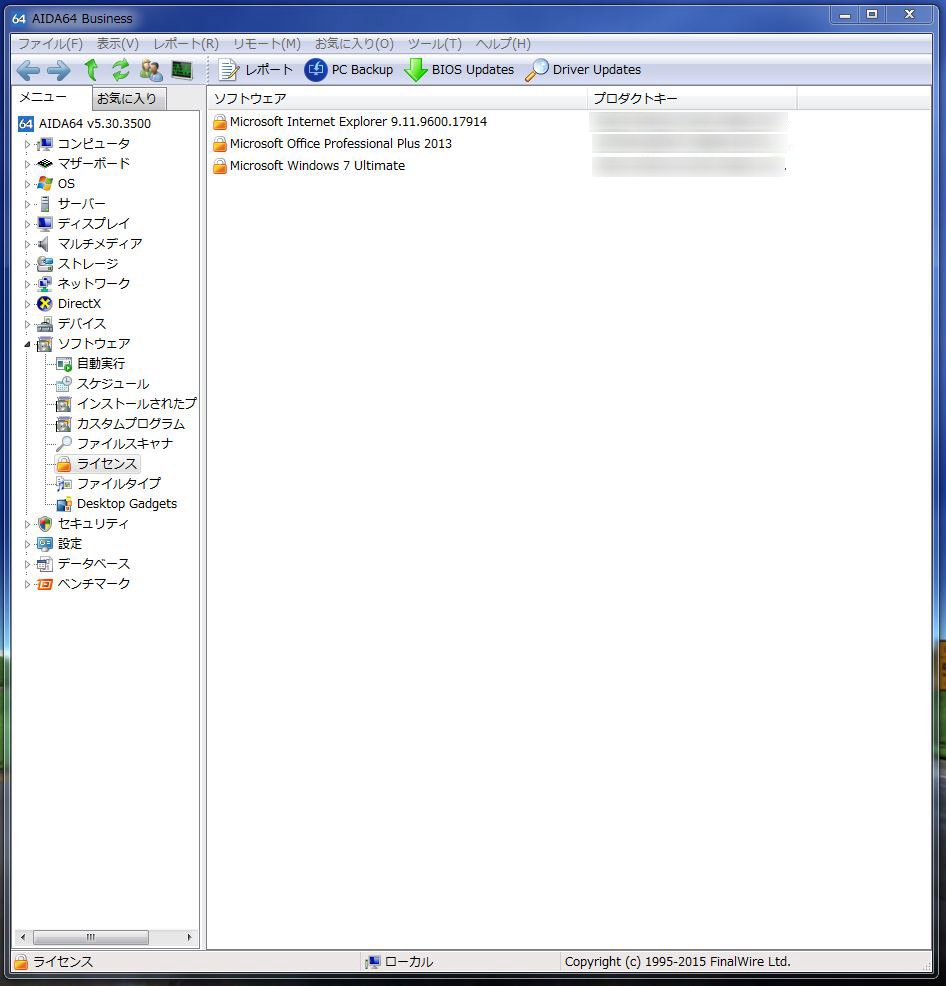The width and height of the screenshot is (946, 986).
Task: Click the Back arrow toolbar icon
Action: coord(28,70)
